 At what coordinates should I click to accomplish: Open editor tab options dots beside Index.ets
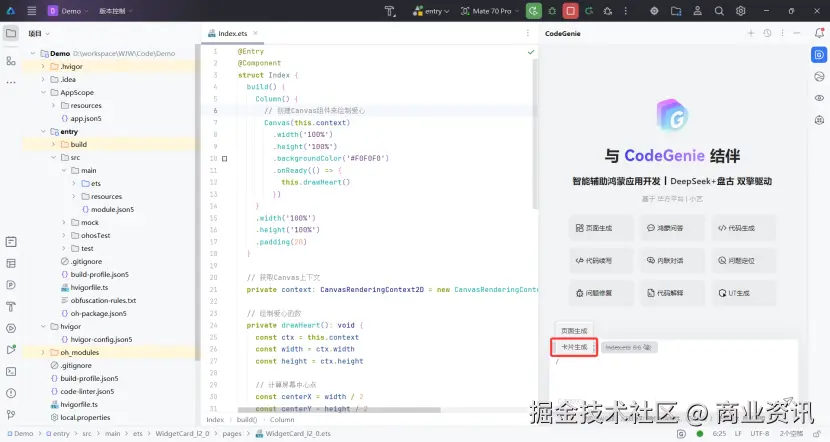coord(527,33)
